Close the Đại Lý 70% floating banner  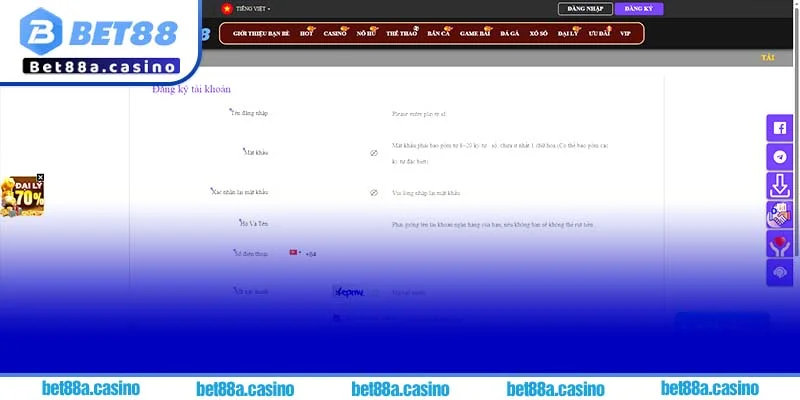pos(40,178)
